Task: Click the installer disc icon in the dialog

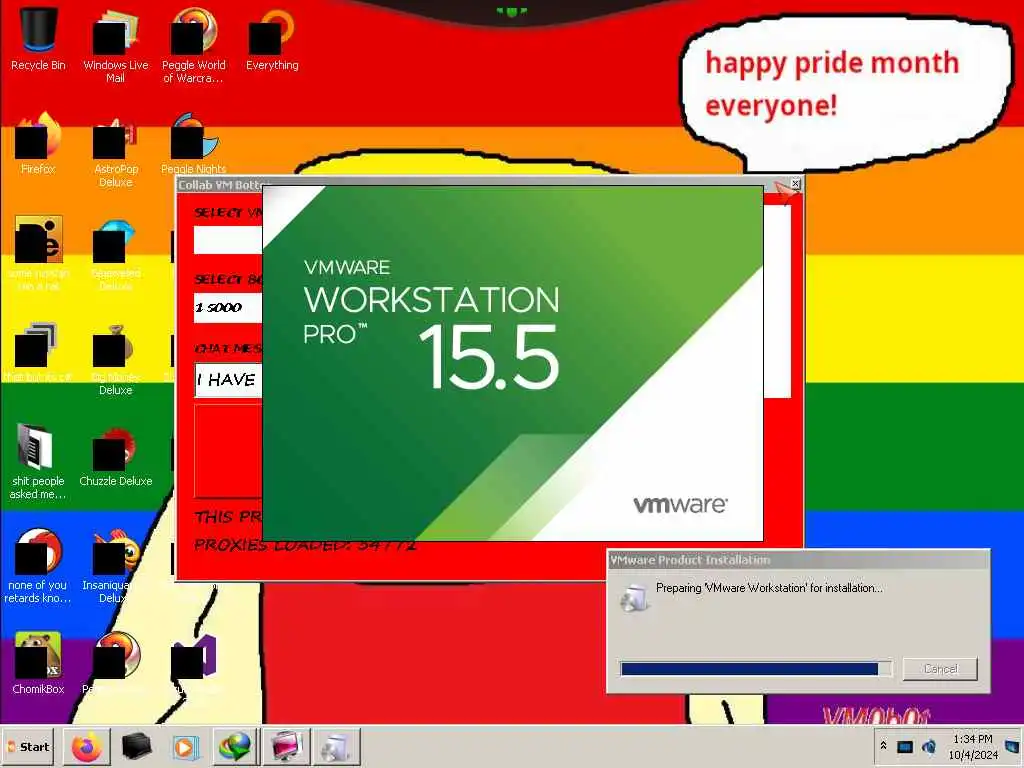Action: click(x=633, y=598)
